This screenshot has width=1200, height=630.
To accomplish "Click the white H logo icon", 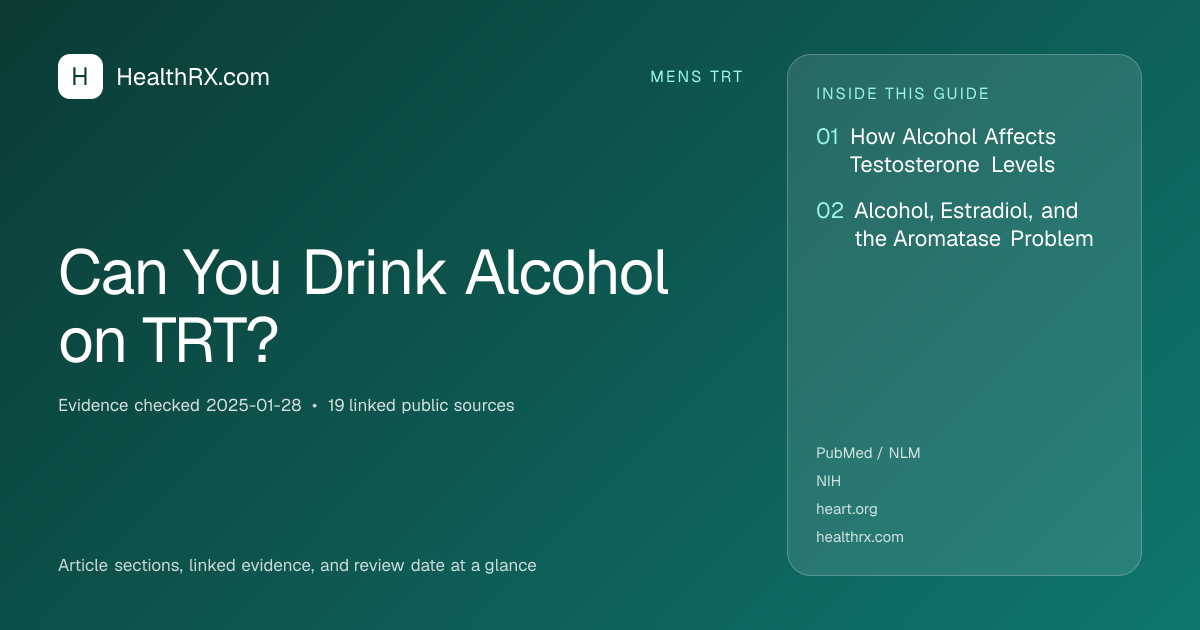I will 80,76.
